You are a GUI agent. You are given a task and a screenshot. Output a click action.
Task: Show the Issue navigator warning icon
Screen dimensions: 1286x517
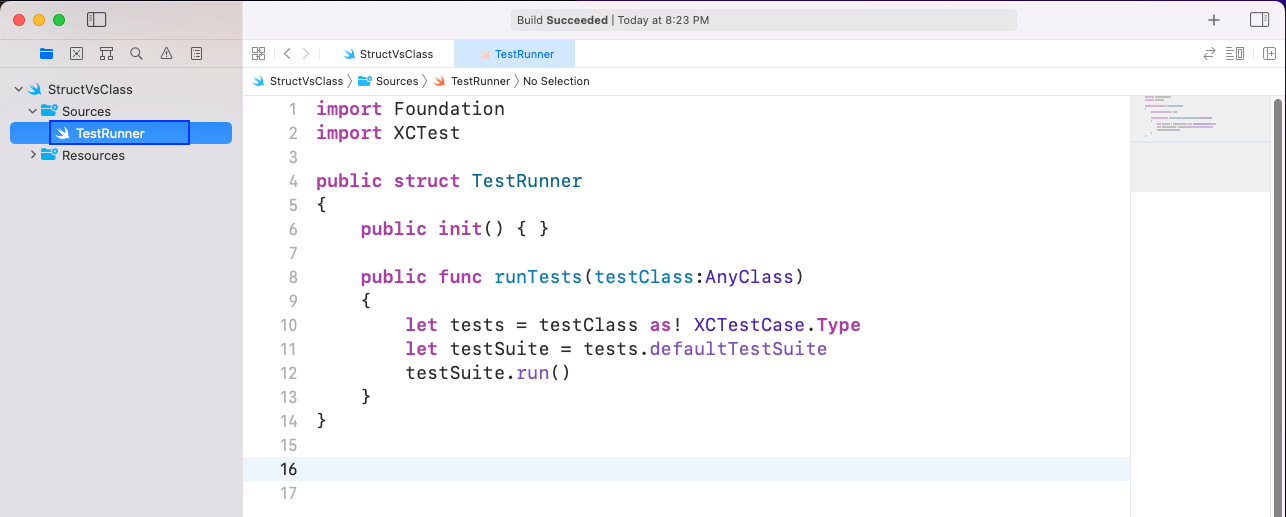(166, 54)
